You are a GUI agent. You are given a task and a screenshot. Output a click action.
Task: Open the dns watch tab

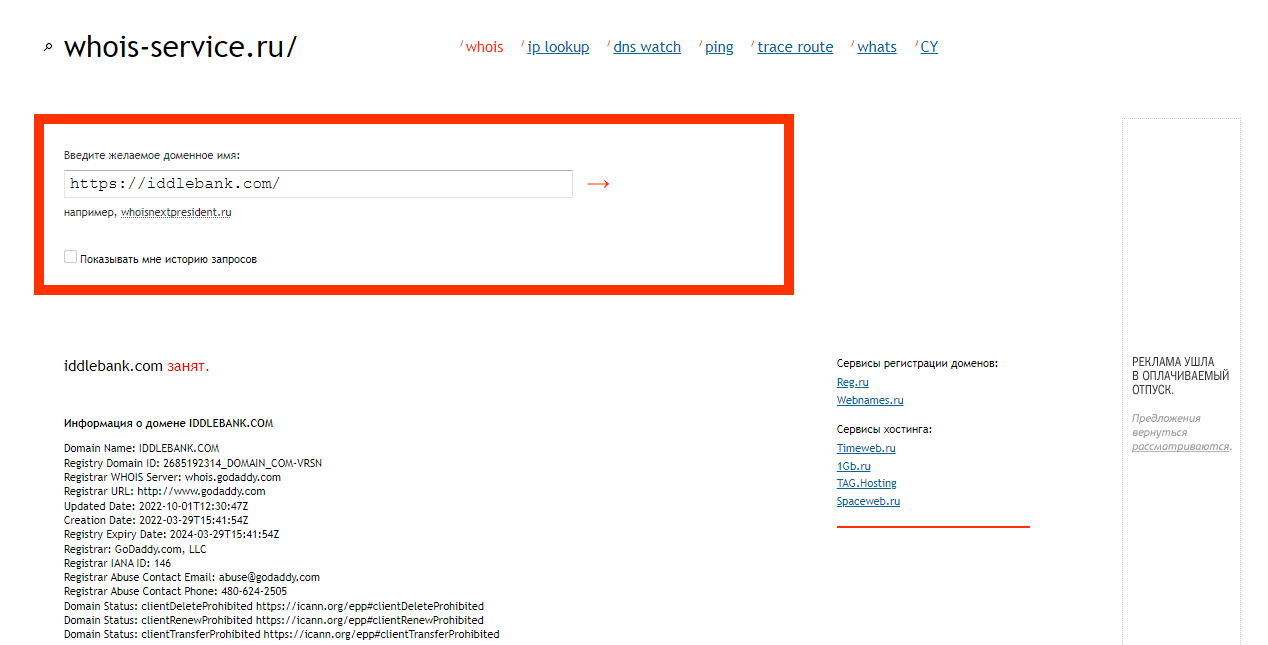(646, 47)
